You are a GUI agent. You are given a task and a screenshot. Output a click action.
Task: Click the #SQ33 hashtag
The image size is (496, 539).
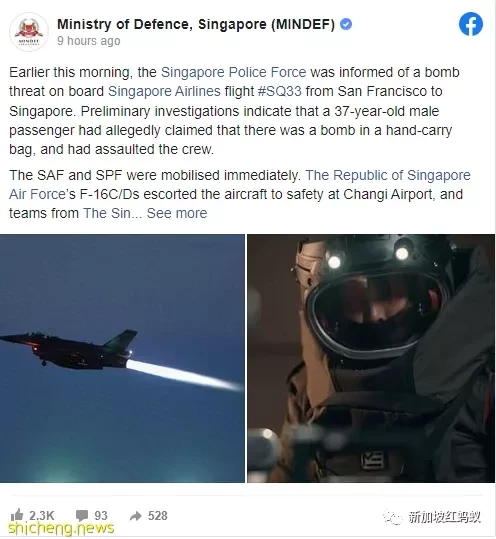pyautogui.click(x=279, y=91)
